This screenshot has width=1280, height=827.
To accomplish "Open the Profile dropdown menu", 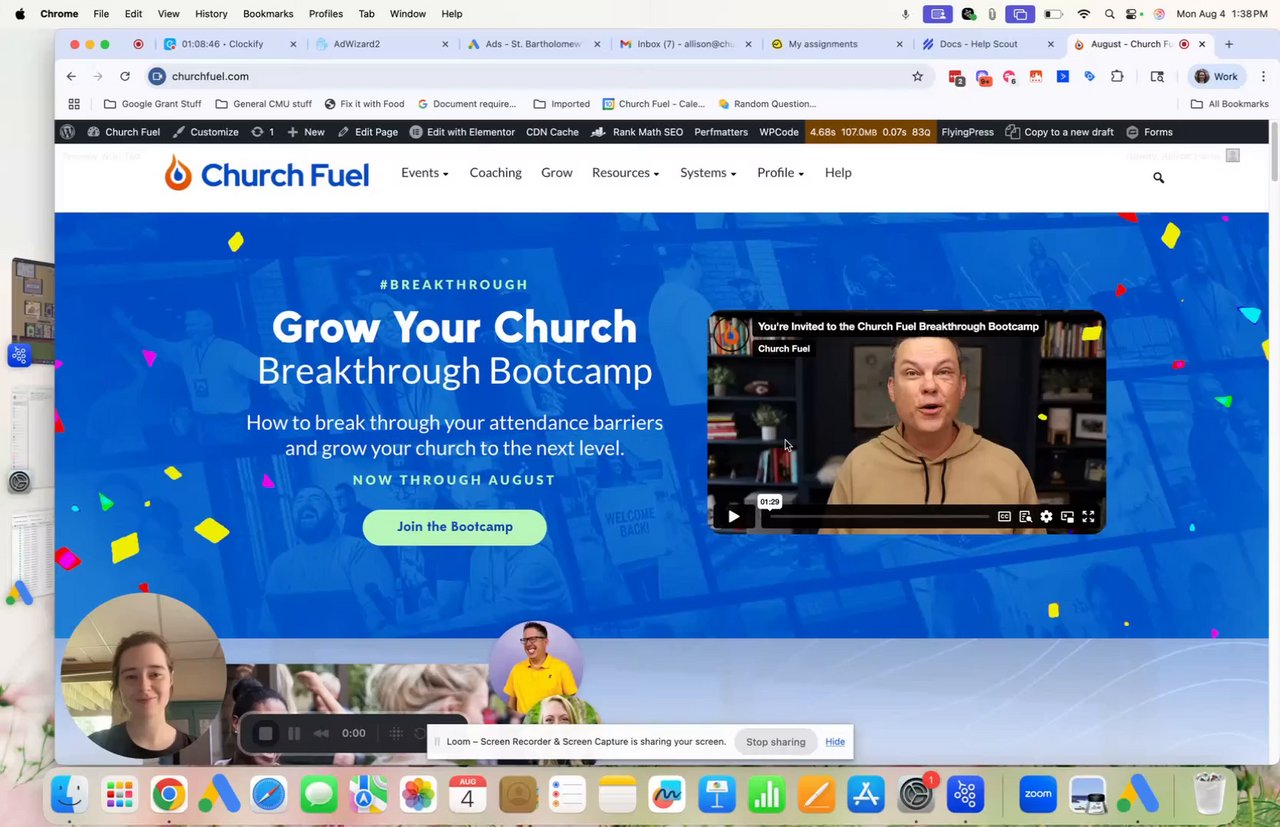I will pyautogui.click(x=780, y=173).
